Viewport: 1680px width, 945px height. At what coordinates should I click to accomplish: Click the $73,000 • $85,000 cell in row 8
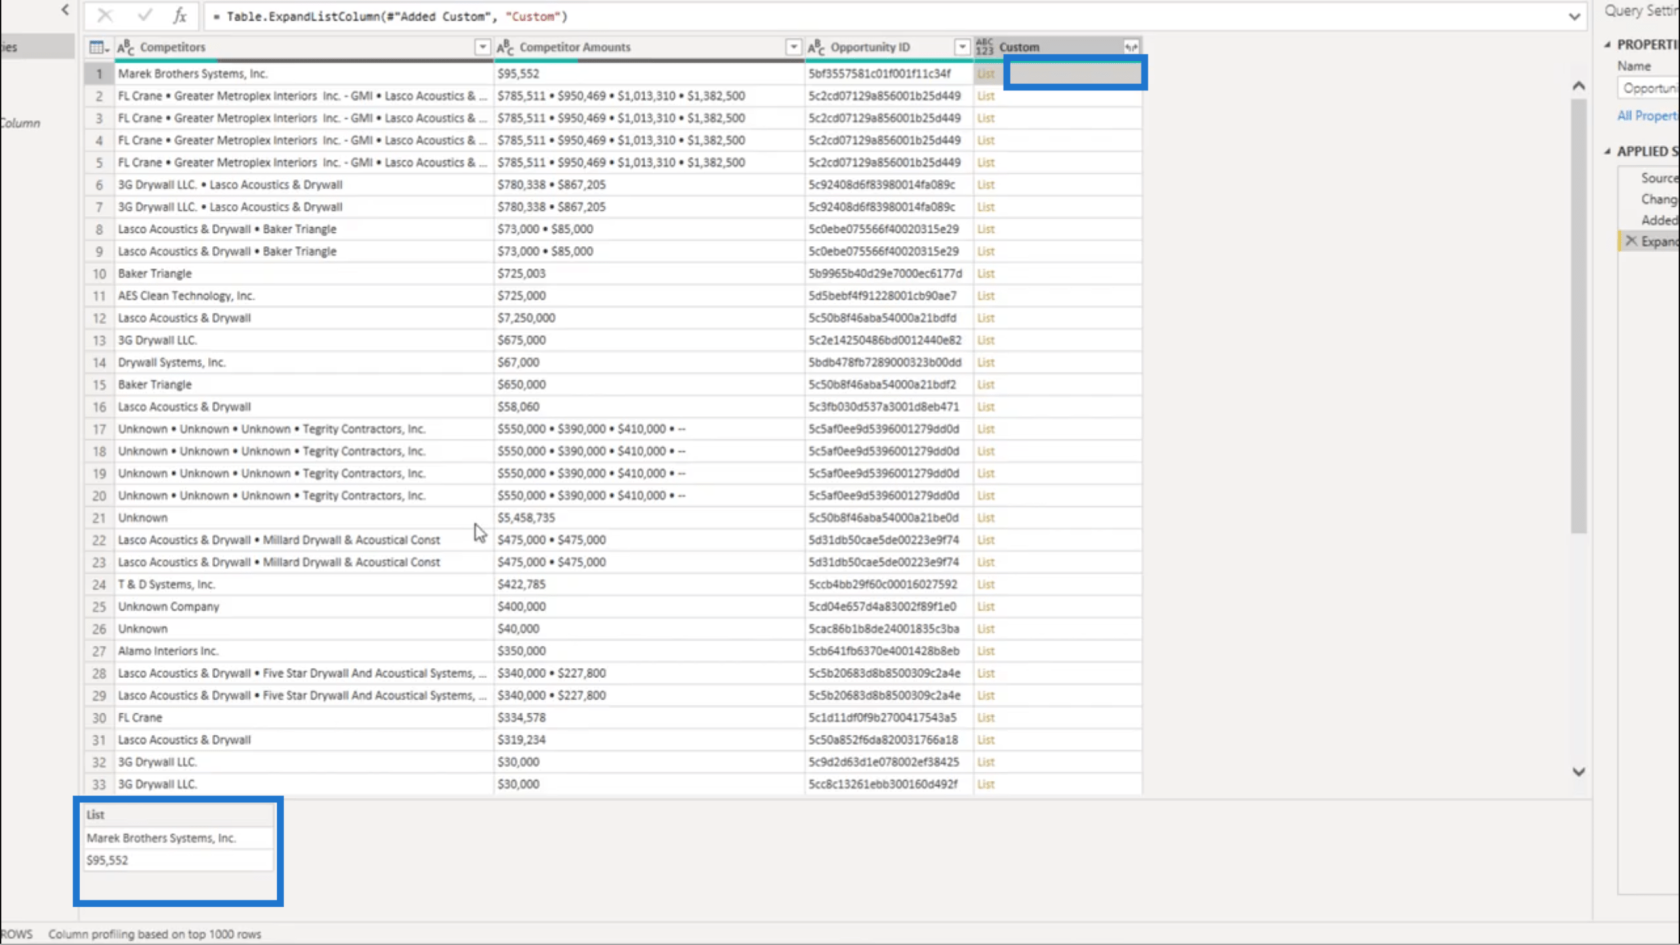pyautogui.click(x=648, y=229)
